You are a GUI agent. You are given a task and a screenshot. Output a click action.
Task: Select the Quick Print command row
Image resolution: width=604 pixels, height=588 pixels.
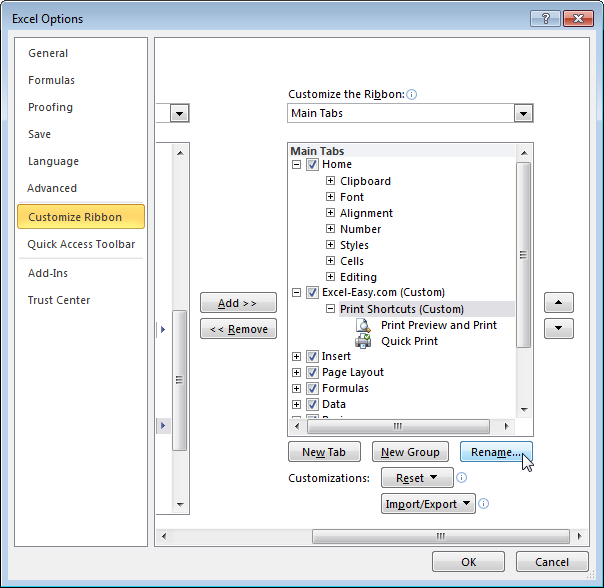click(x=409, y=341)
